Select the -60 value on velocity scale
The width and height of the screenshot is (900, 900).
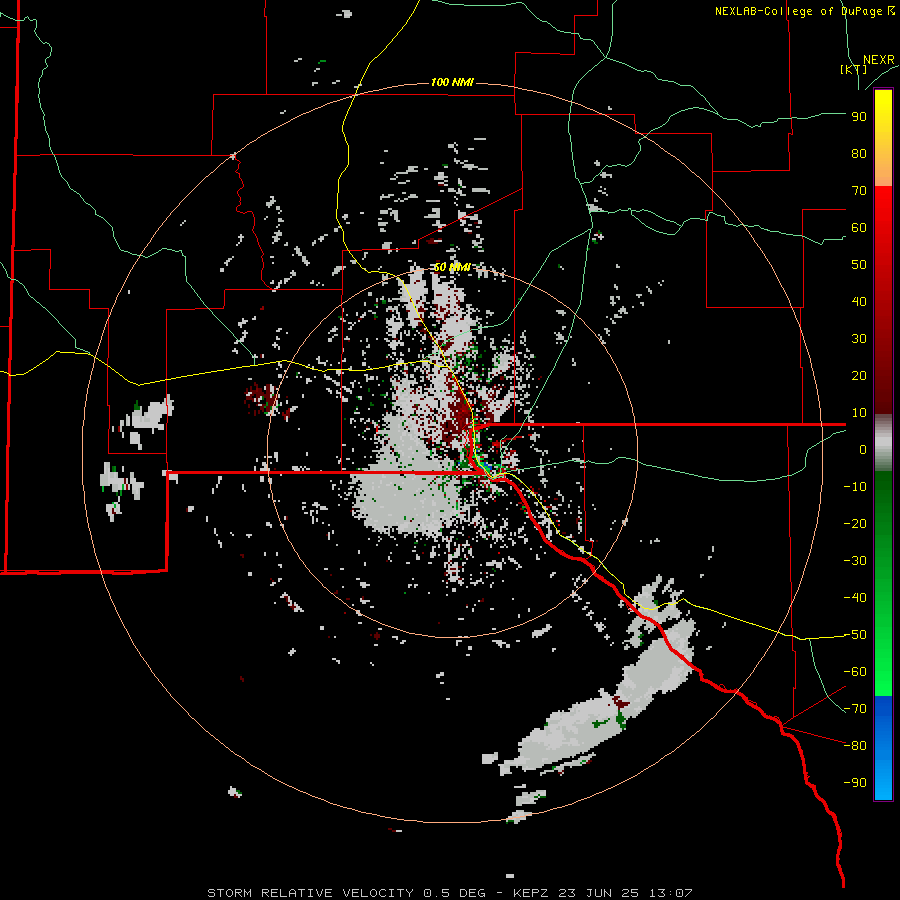(x=855, y=672)
